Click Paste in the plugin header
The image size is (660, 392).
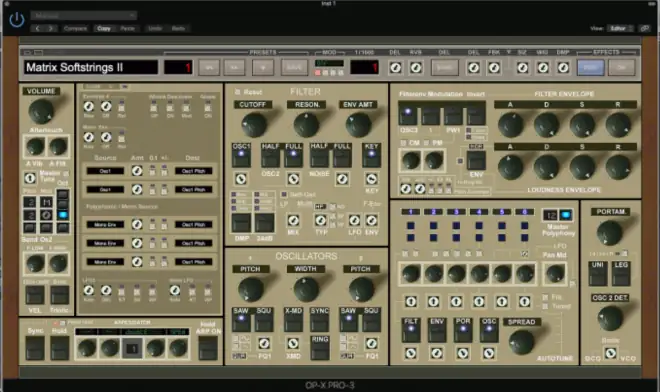(128, 28)
